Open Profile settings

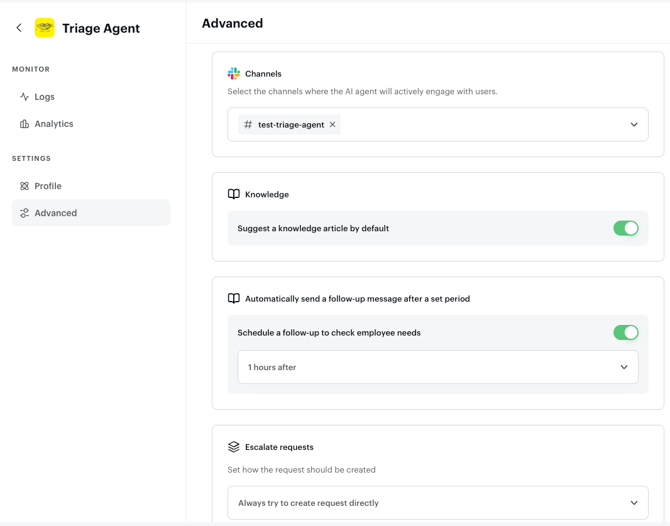48,186
